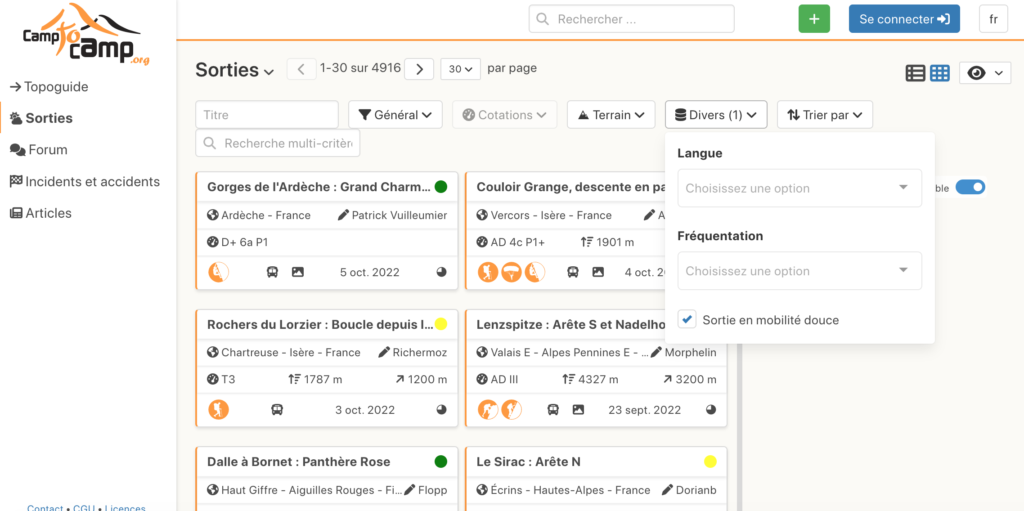Switch to list view layout icon
The width and height of the screenshot is (1024, 511).
tap(915, 73)
